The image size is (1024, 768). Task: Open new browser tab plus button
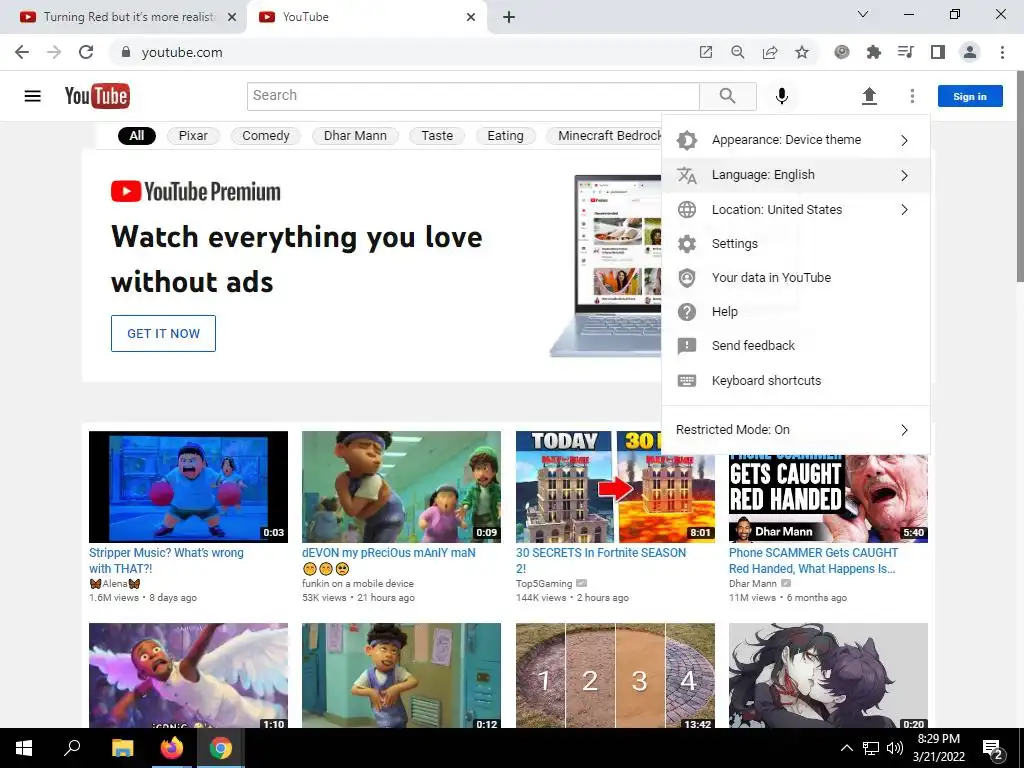(x=509, y=17)
